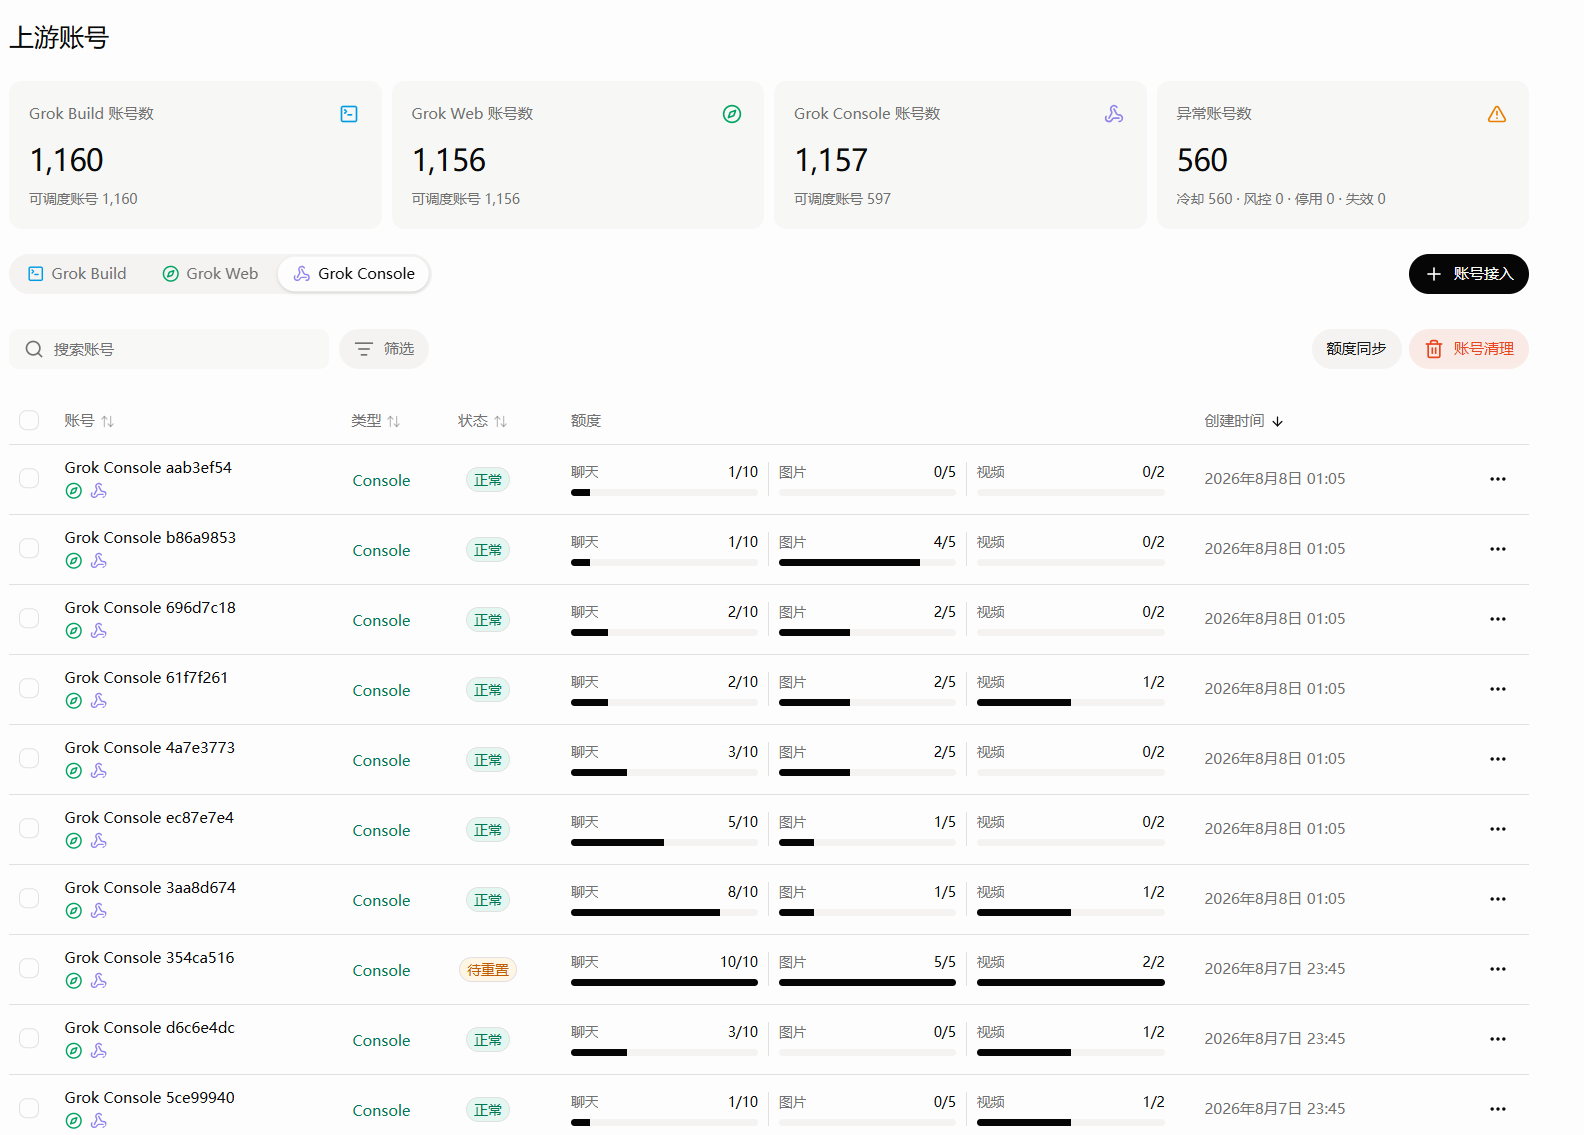Image resolution: width=1584 pixels, height=1135 pixels.
Task: Open more actions for Grok Console ec87e7e4
Action: tap(1498, 829)
